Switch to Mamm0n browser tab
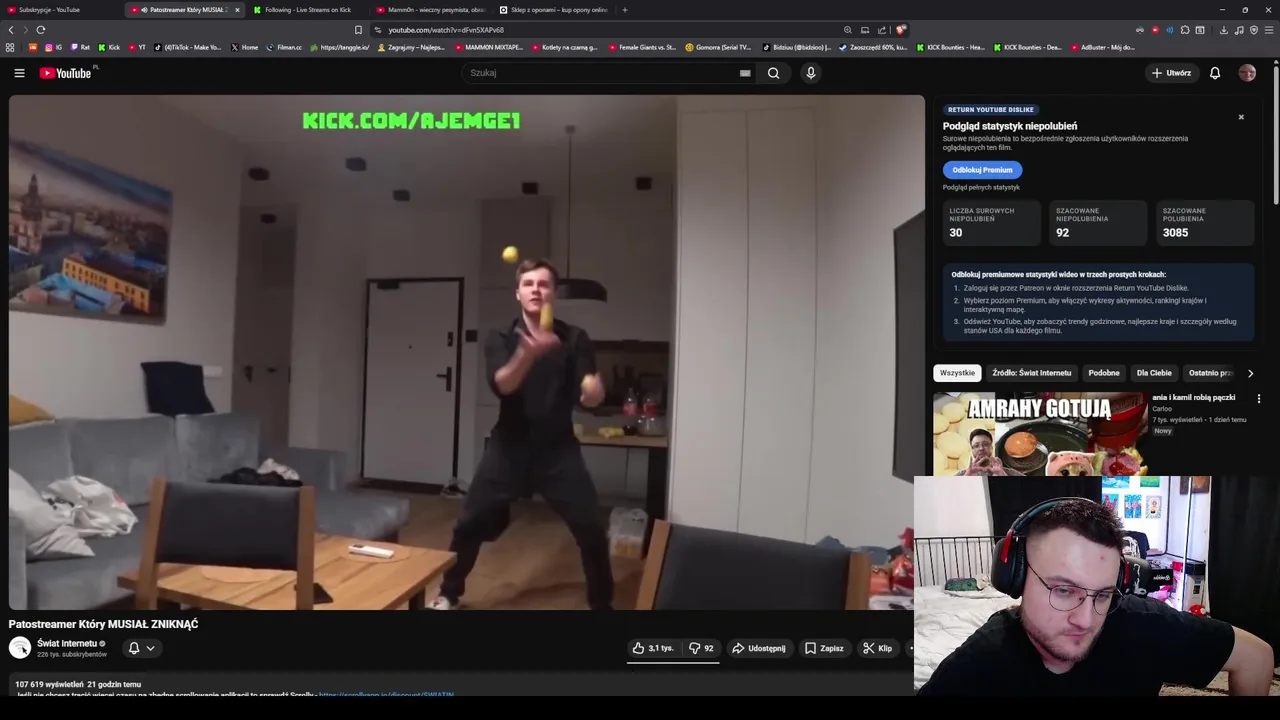Image resolution: width=1280 pixels, height=720 pixels. [430, 10]
